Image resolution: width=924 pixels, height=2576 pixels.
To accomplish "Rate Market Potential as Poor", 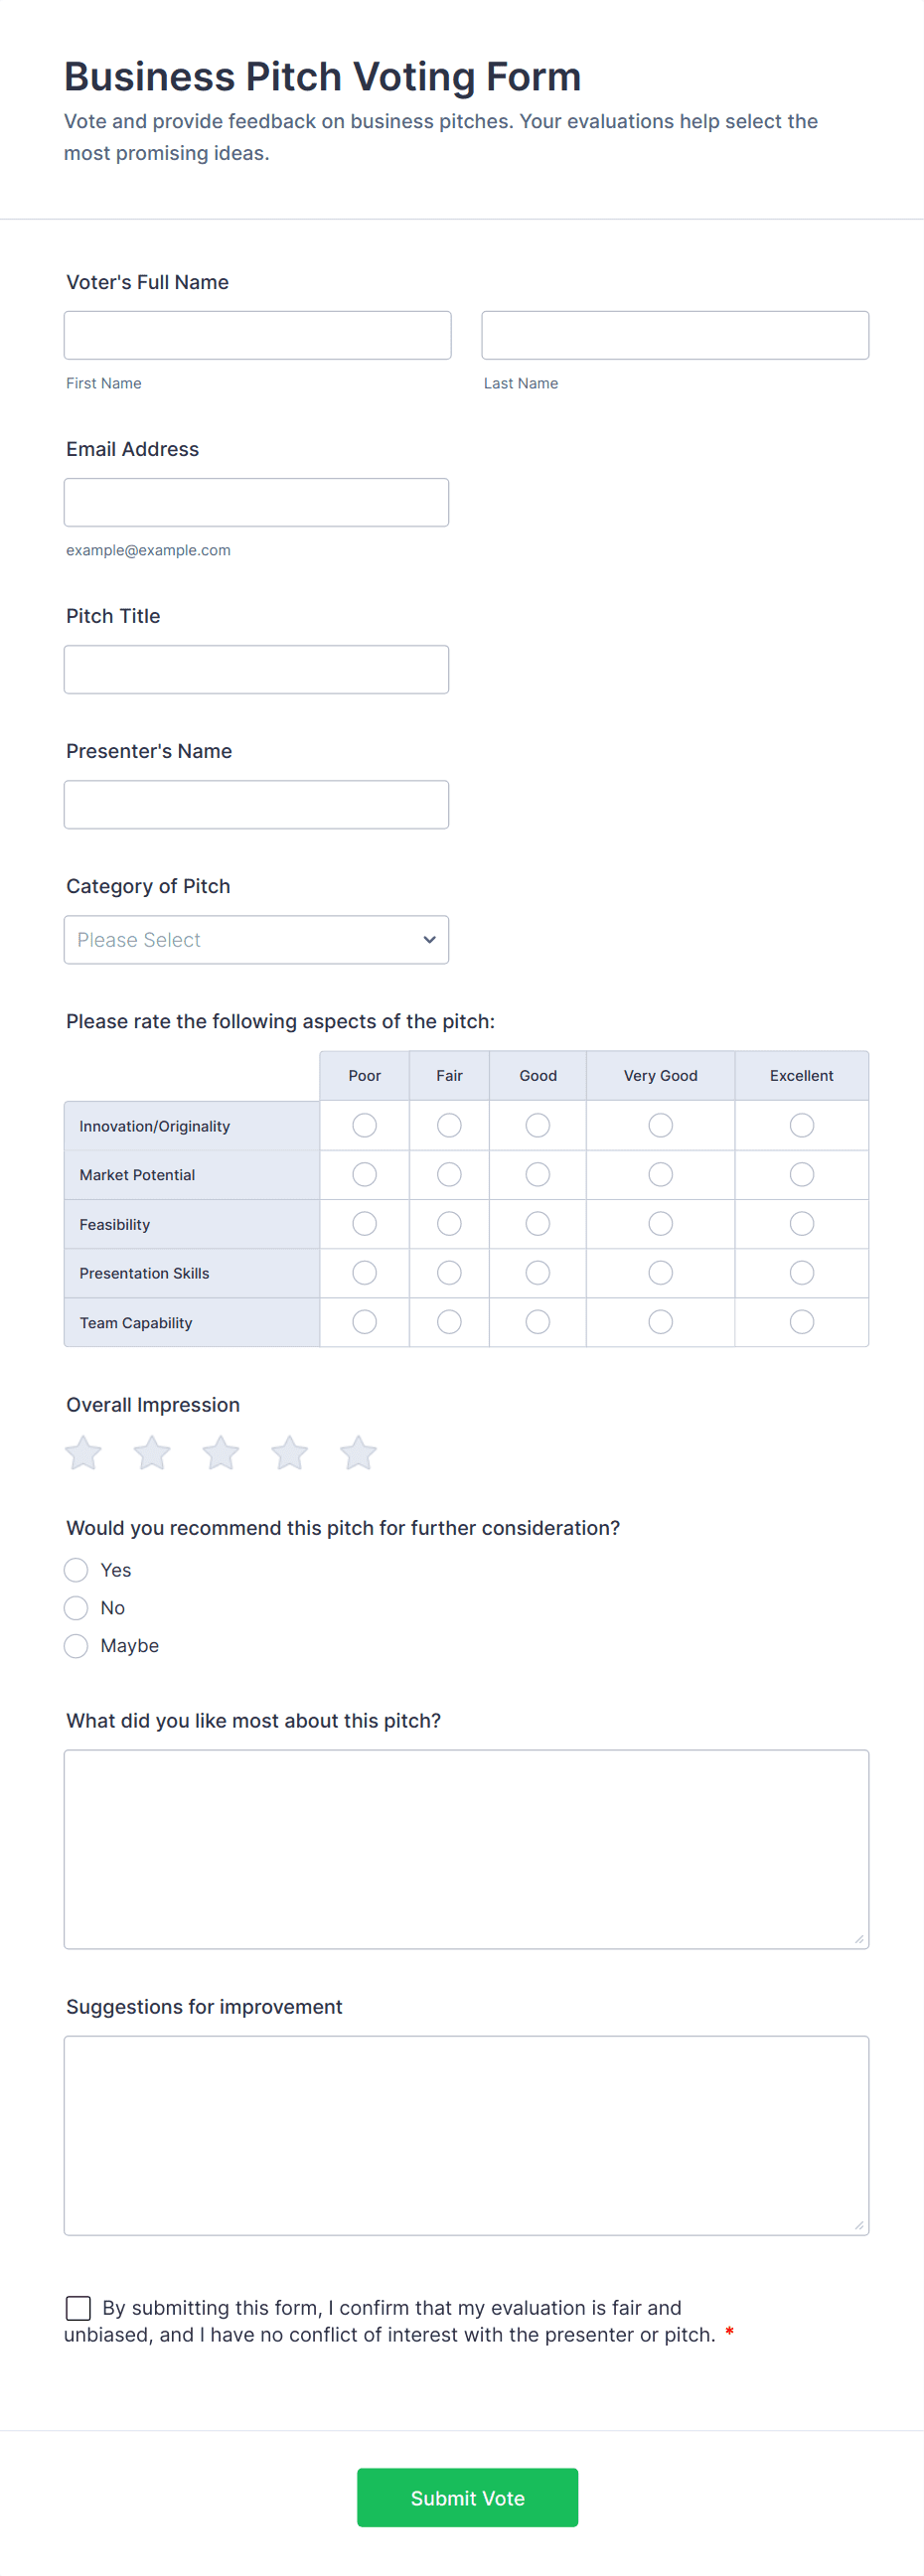I will click(x=365, y=1175).
